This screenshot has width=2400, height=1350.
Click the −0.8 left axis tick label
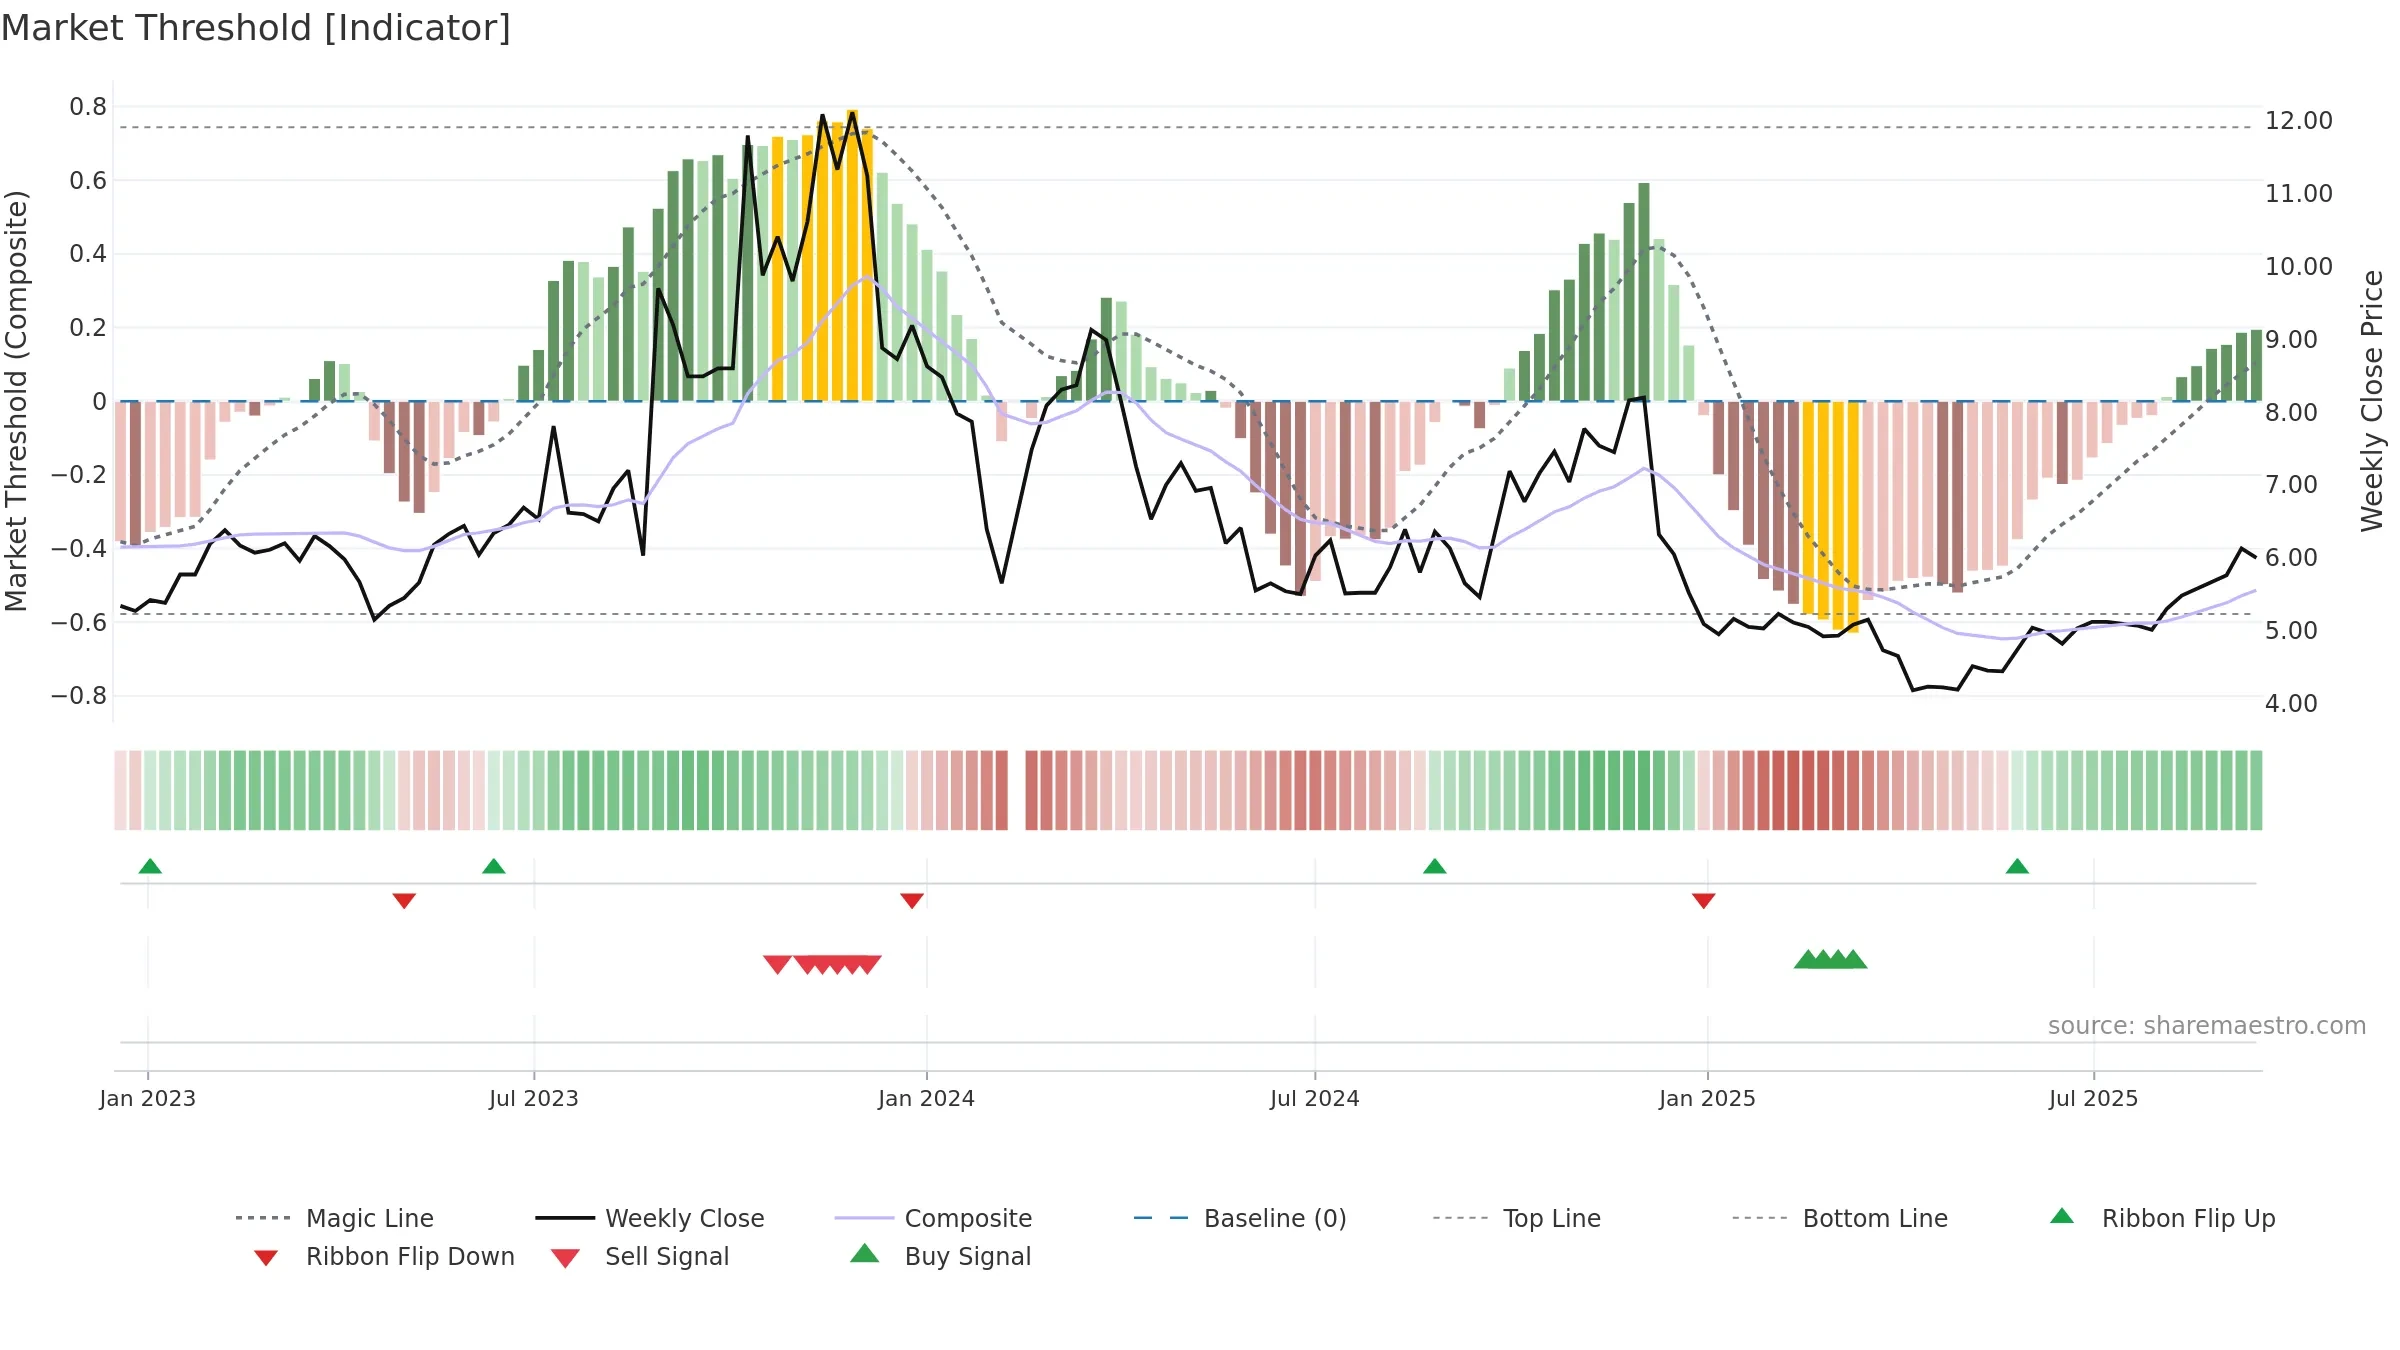click(79, 695)
